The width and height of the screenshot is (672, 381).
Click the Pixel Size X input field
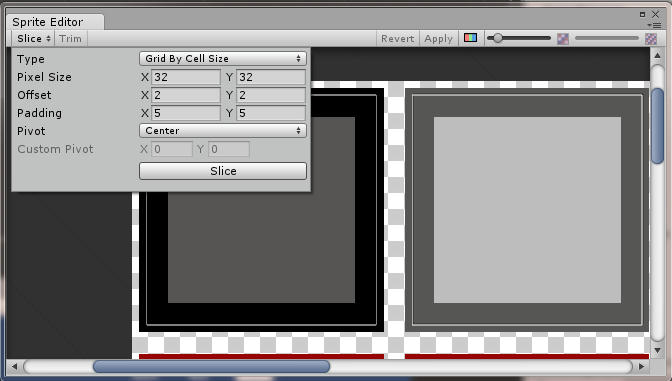pos(186,77)
